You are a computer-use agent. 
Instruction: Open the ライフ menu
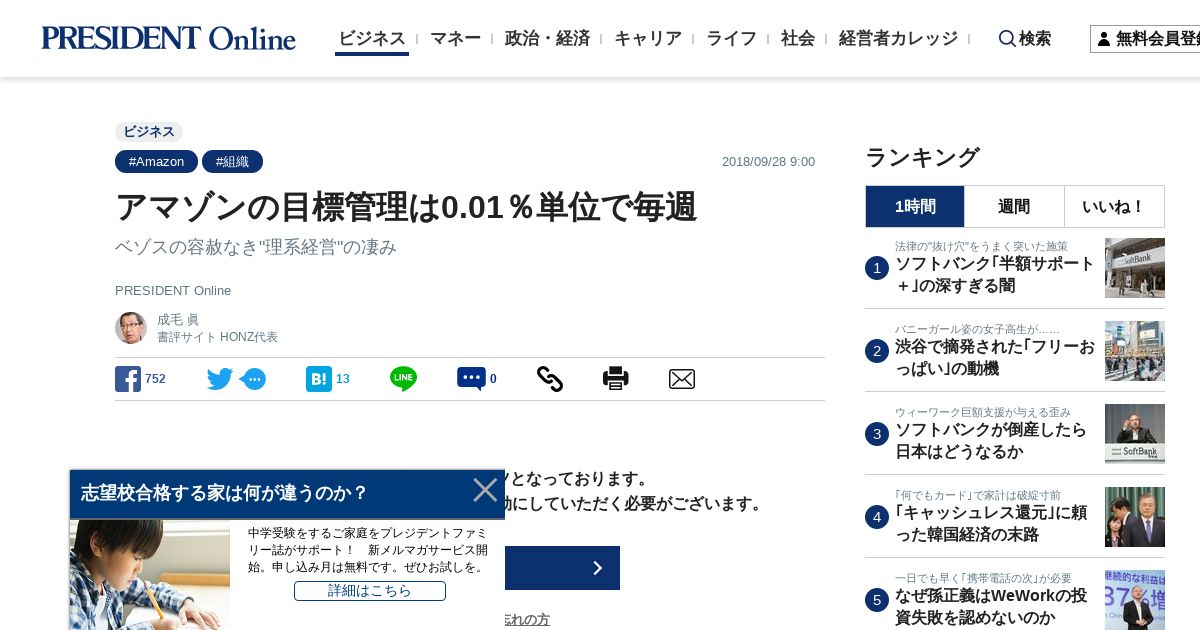[731, 38]
